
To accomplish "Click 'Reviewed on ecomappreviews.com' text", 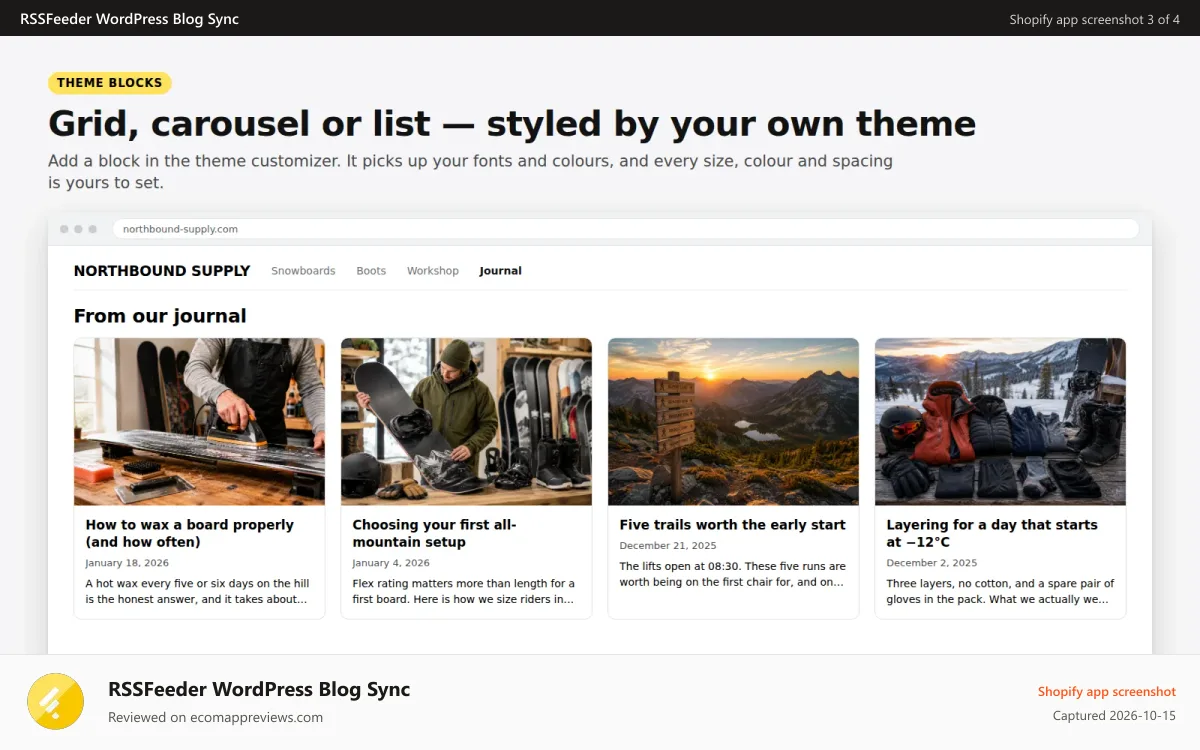I will click(x=215, y=717).
